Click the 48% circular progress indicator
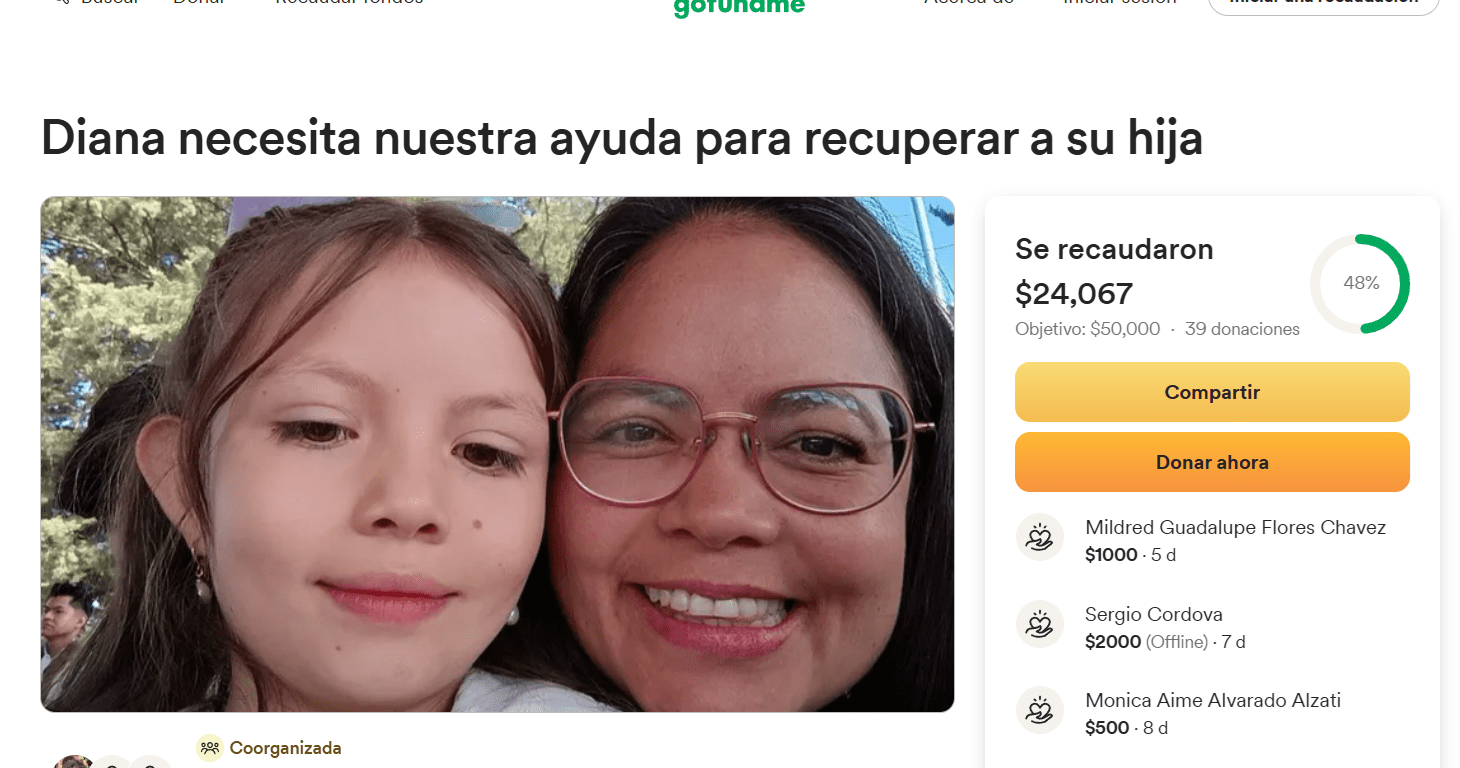1460x768 pixels. point(1360,284)
